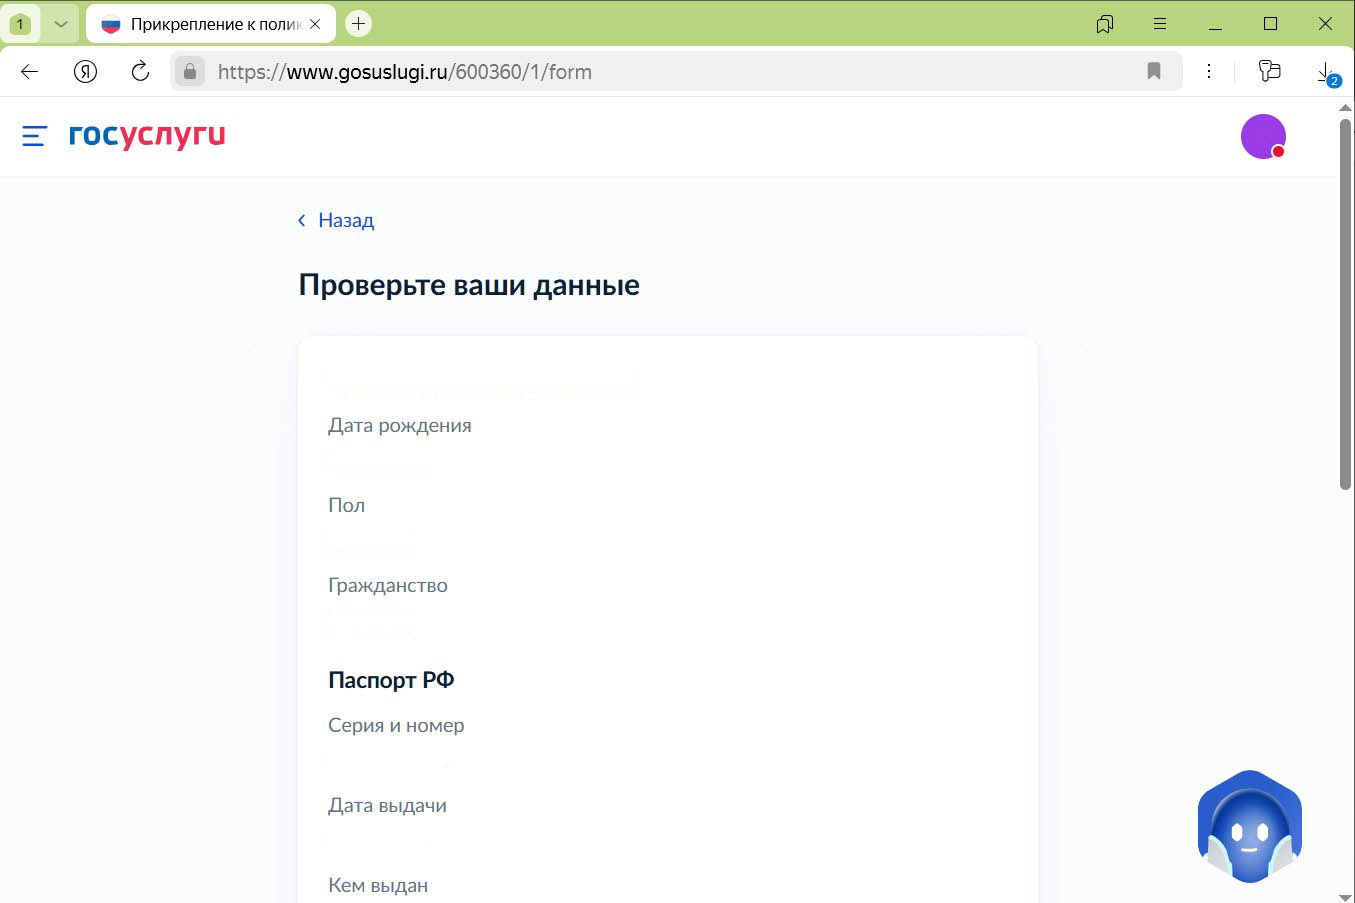Click the tab group labeled 1
This screenshot has height=903, width=1355.
pos(20,22)
